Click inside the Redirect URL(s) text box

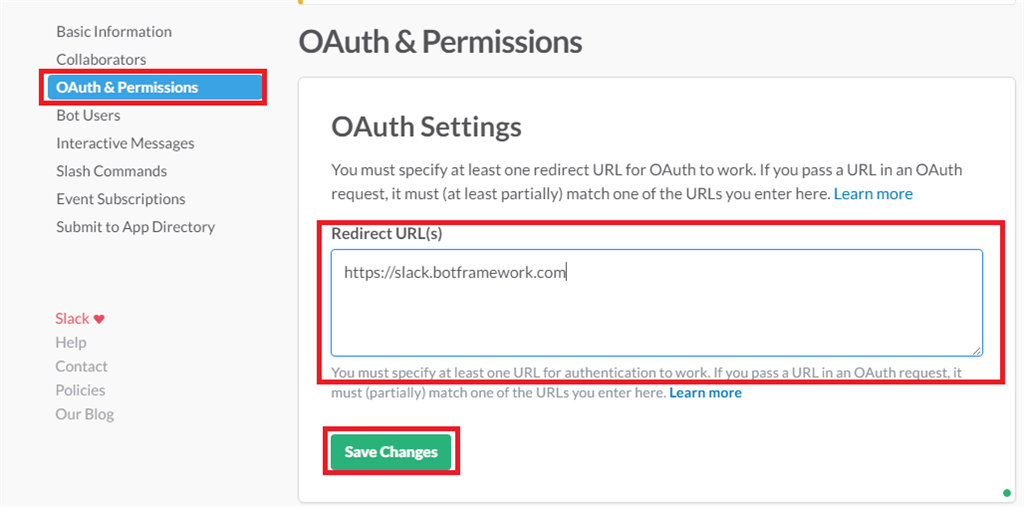[656, 302]
